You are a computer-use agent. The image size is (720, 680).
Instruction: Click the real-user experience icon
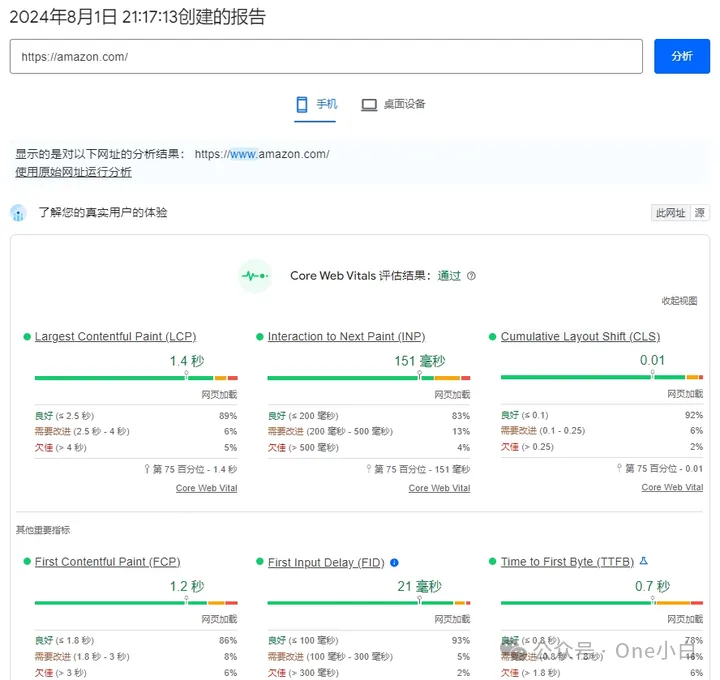pos(18,213)
